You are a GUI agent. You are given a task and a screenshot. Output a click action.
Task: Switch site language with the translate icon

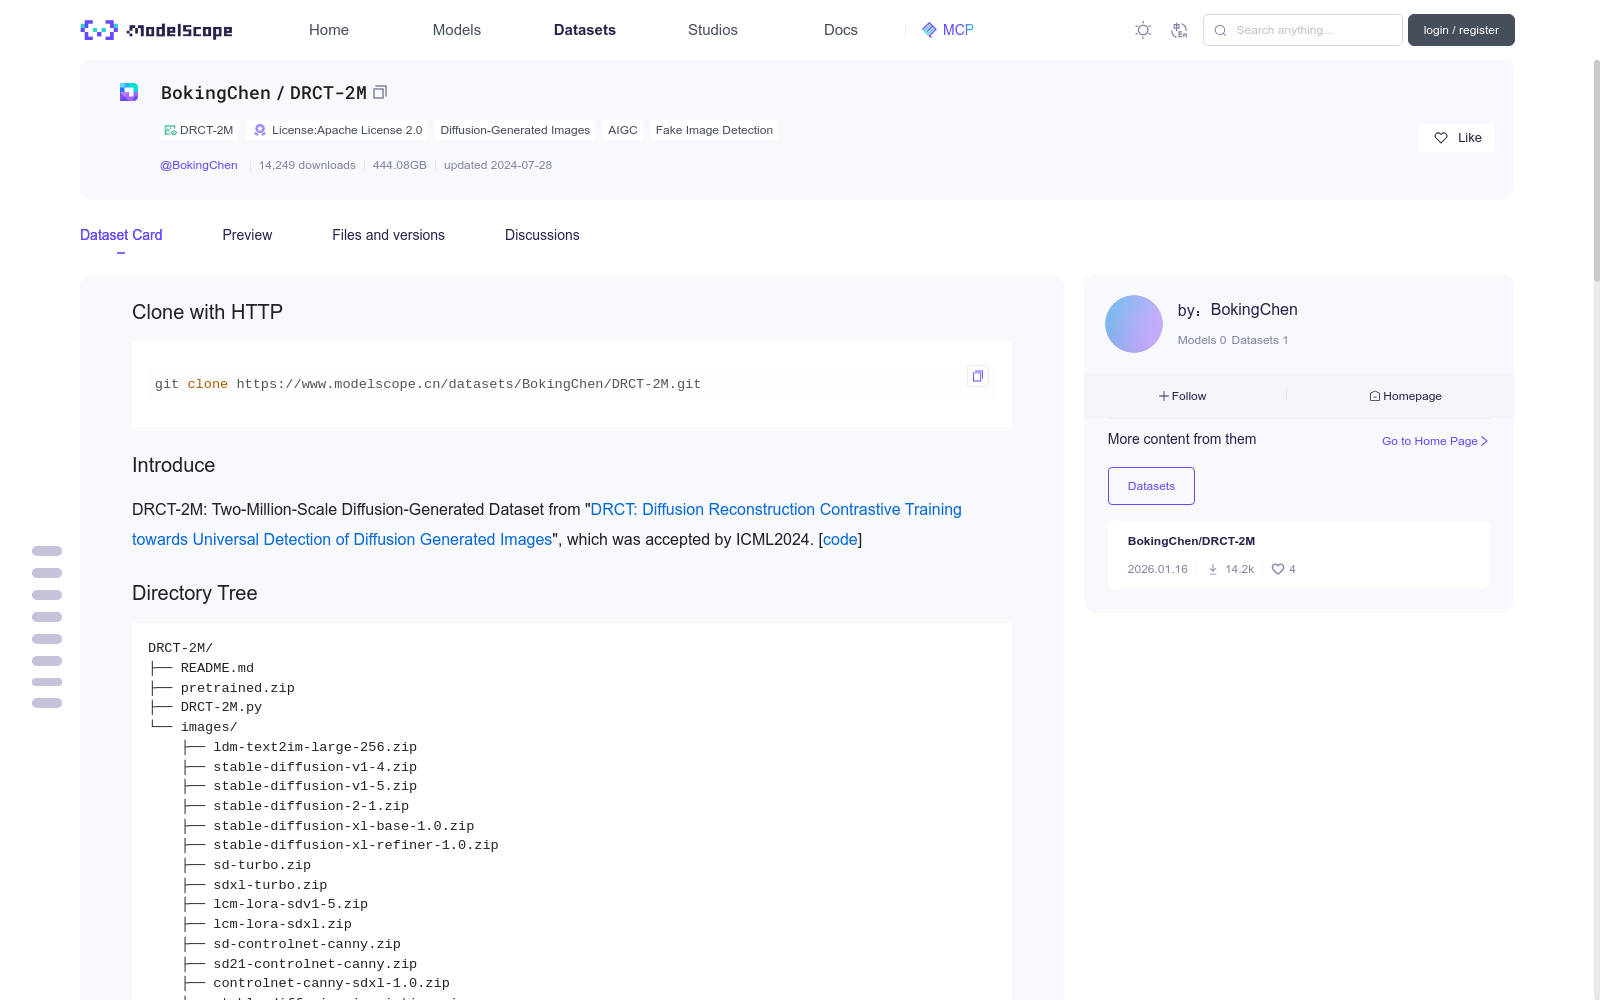(1179, 30)
